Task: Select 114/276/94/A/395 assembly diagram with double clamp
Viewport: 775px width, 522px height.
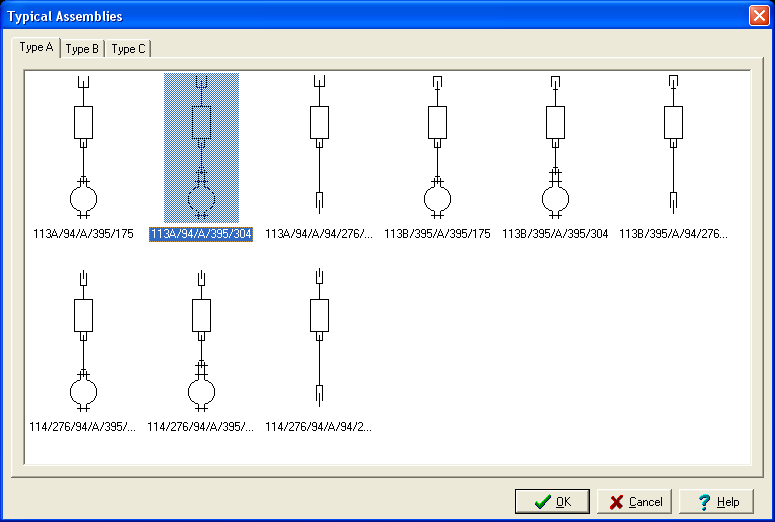Action: pos(201,340)
